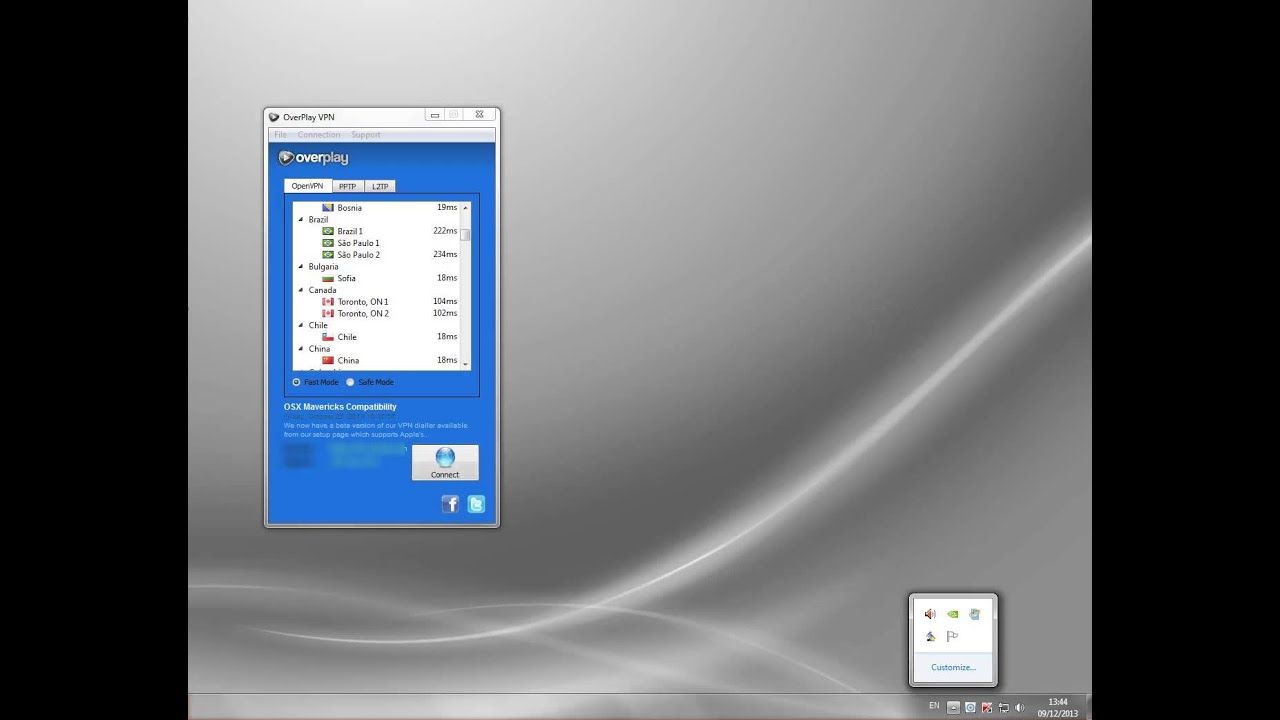The height and width of the screenshot is (720, 1280).
Task: Open the NVIDIA icon in tray popup
Action: [953, 614]
